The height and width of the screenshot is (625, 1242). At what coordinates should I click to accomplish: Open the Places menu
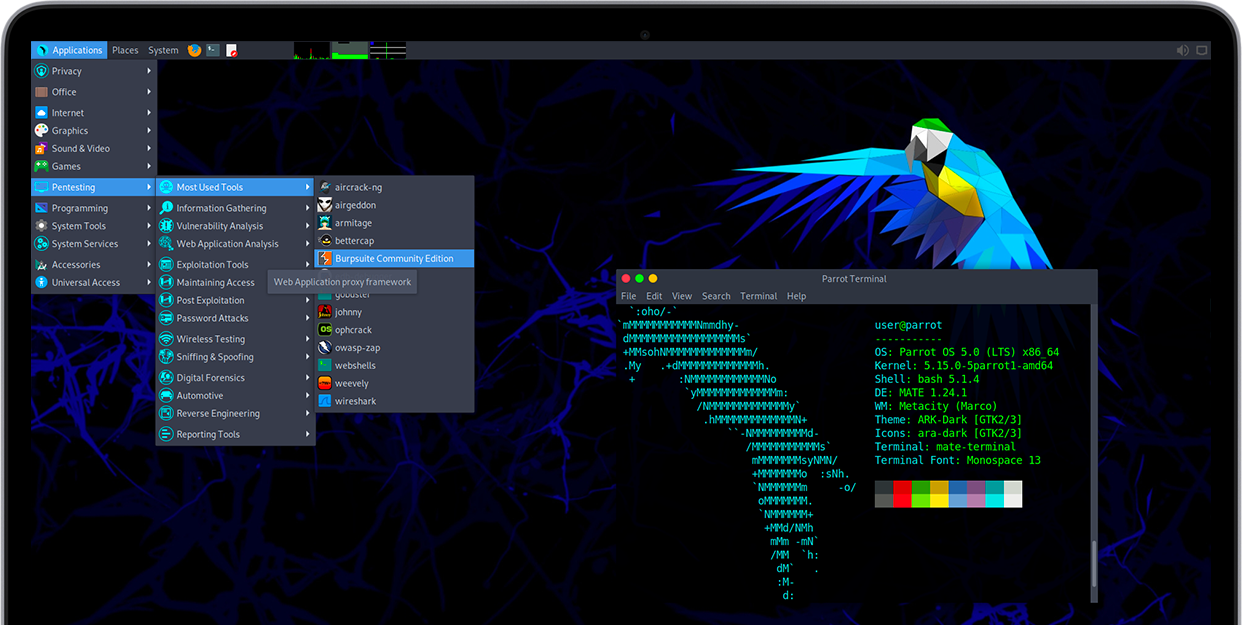[125, 50]
